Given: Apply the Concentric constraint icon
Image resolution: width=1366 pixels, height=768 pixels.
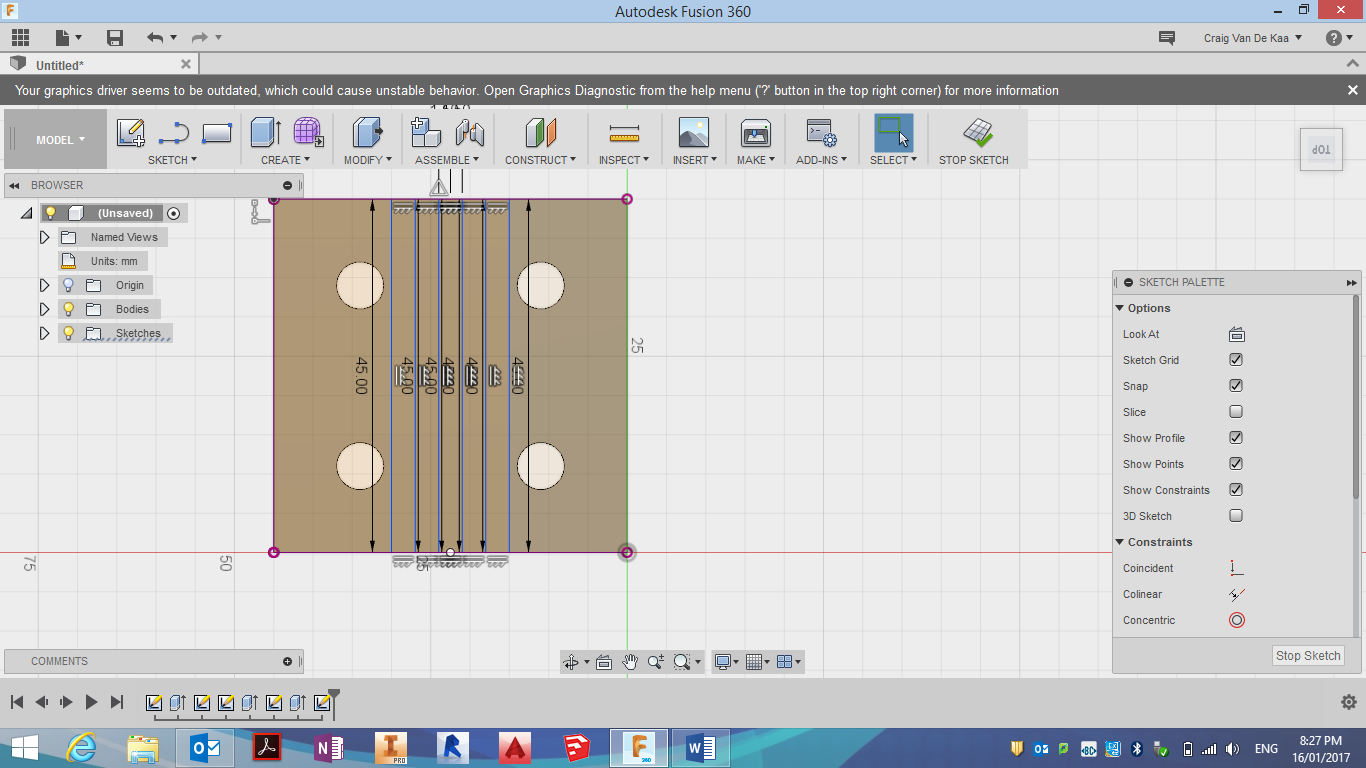Looking at the screenshot, I should click(x=1236, y=620).
